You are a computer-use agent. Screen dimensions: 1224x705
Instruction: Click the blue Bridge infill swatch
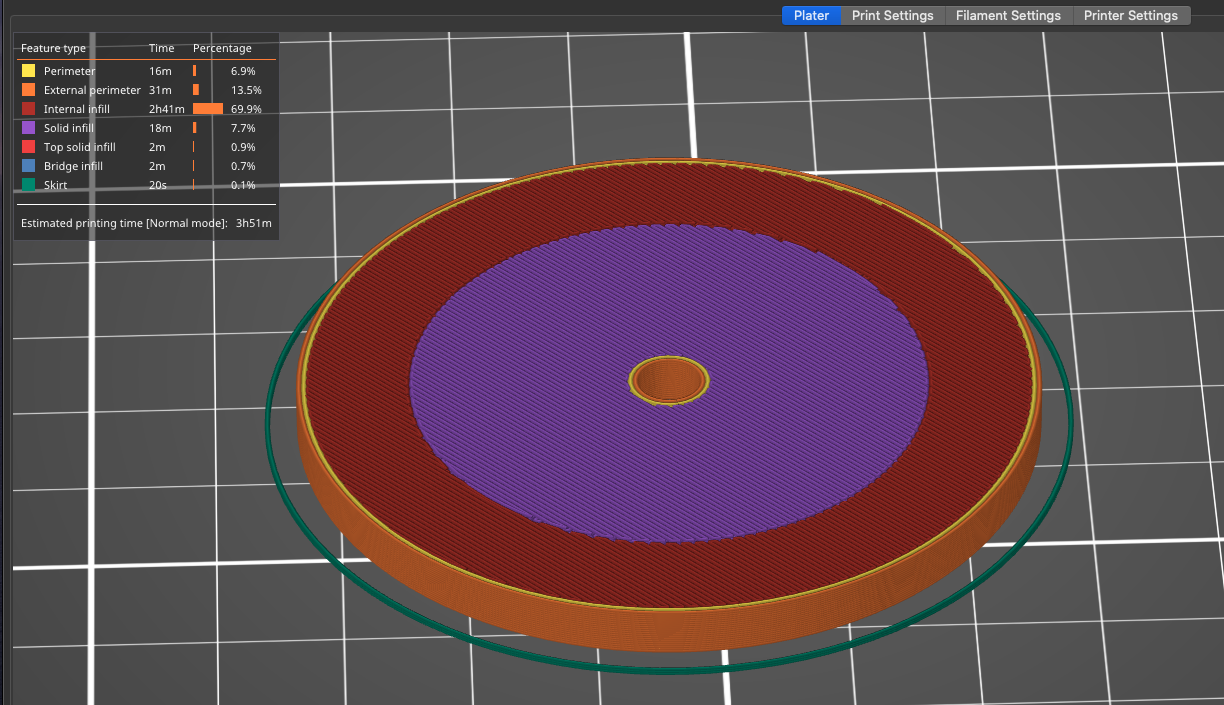28,166
